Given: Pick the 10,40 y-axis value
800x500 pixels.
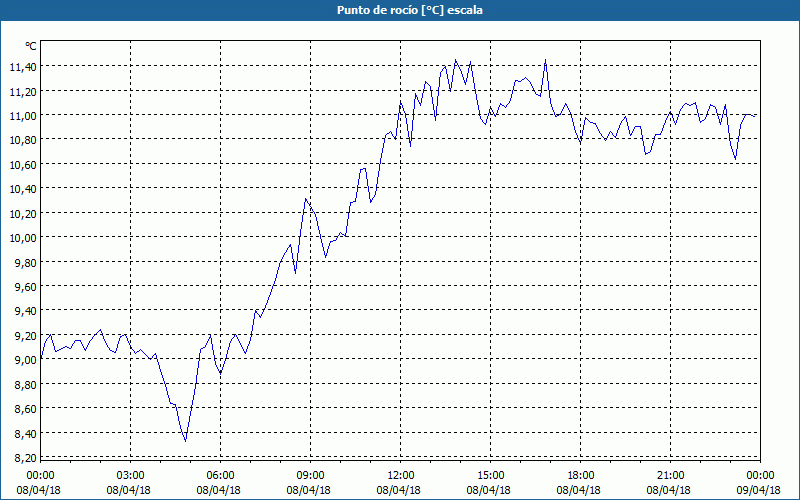Looking at the screenshot, I should coord(23,189).
